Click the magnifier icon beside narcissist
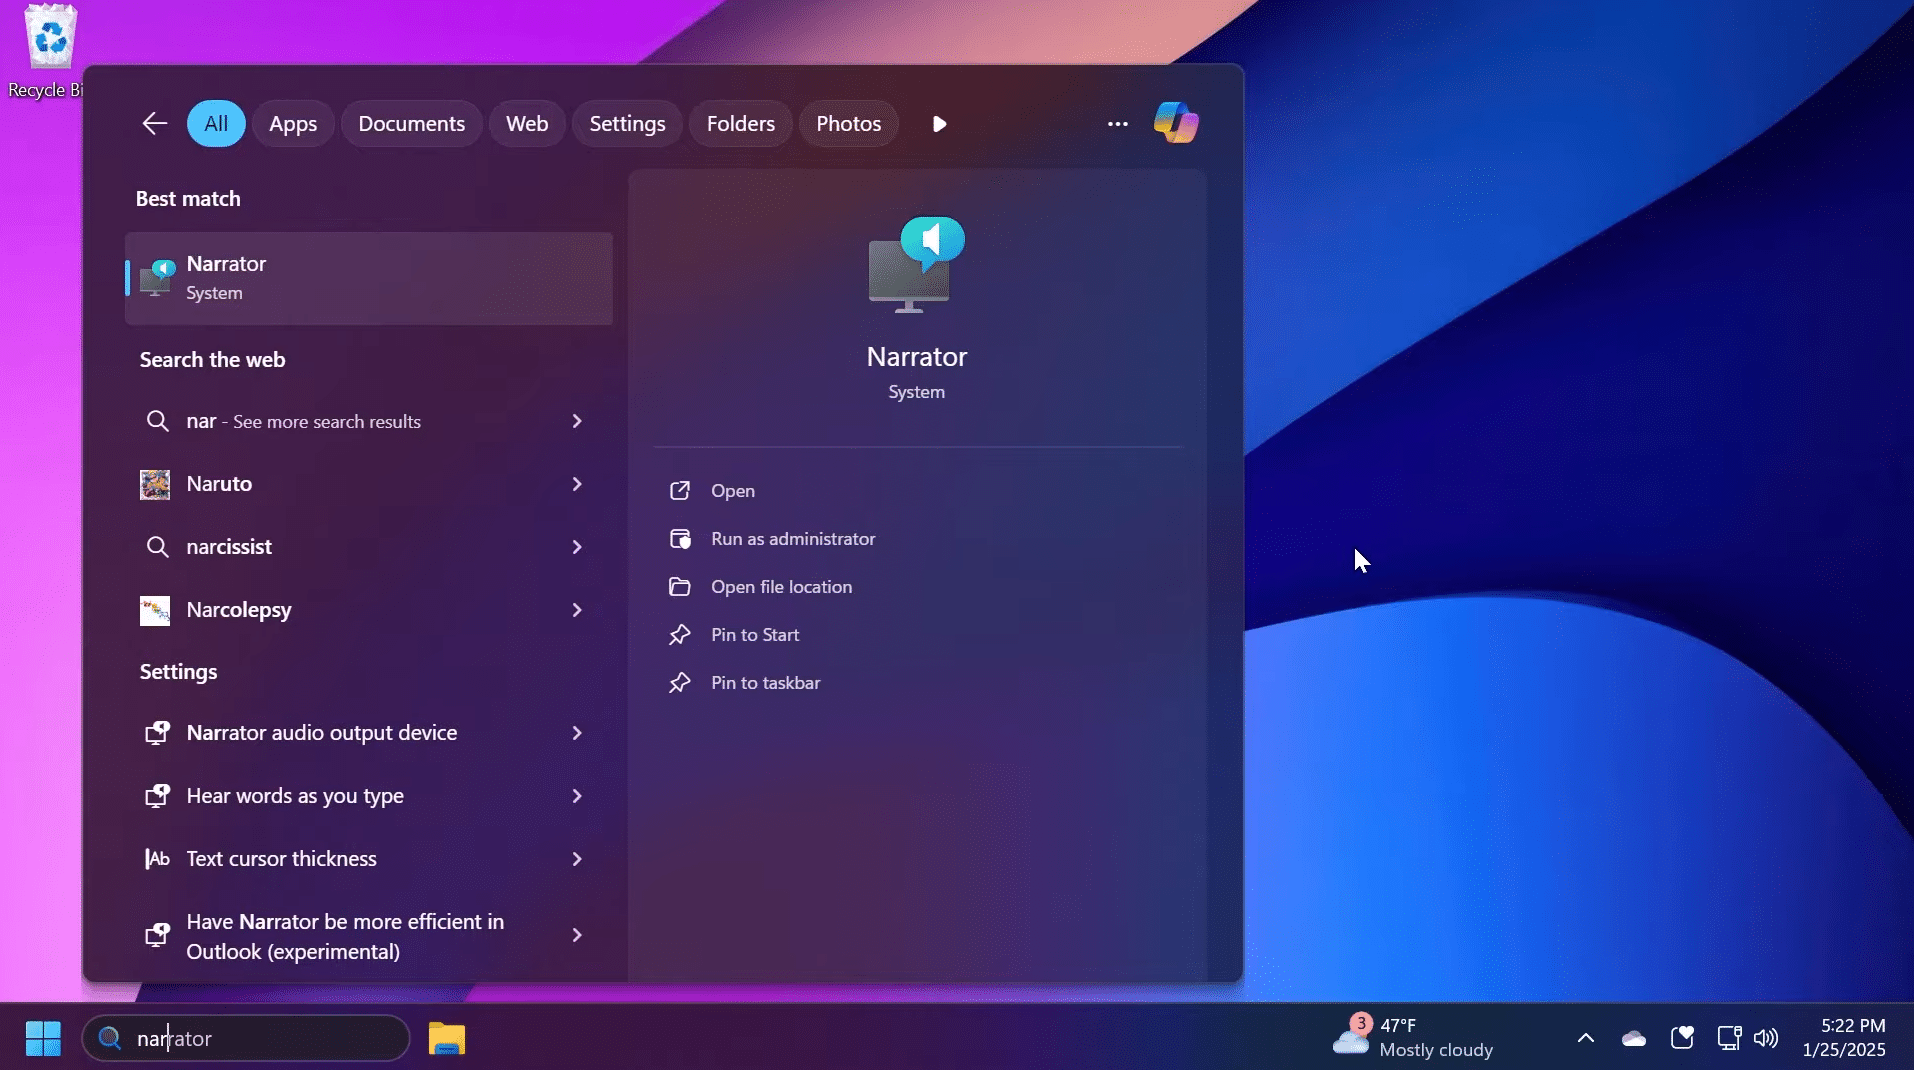The image size is (1914, 1070). tap(157, 547)
